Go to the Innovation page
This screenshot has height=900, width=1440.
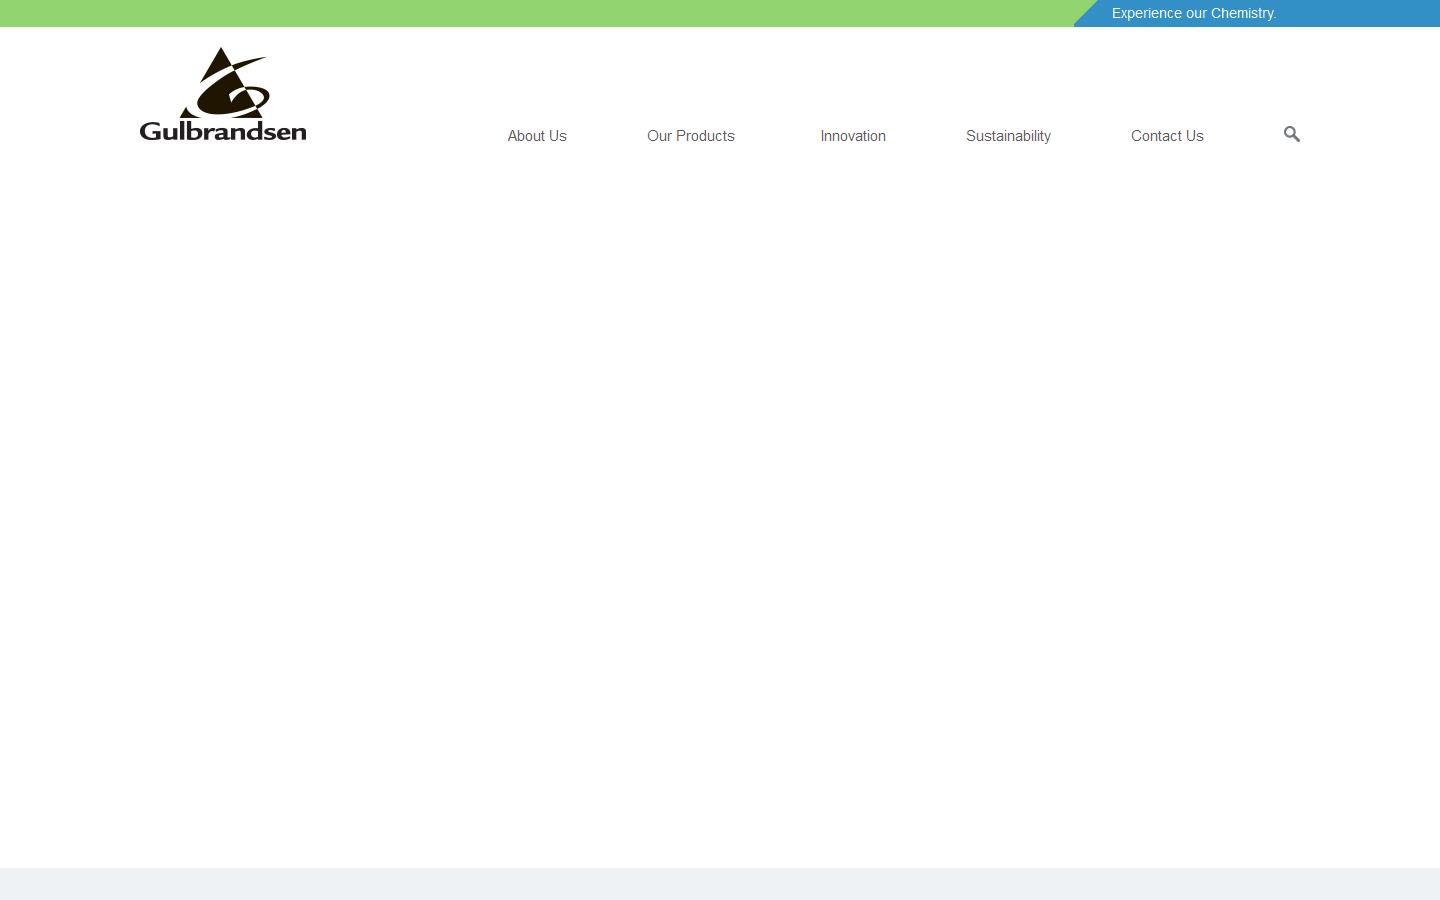coord(853,136)
